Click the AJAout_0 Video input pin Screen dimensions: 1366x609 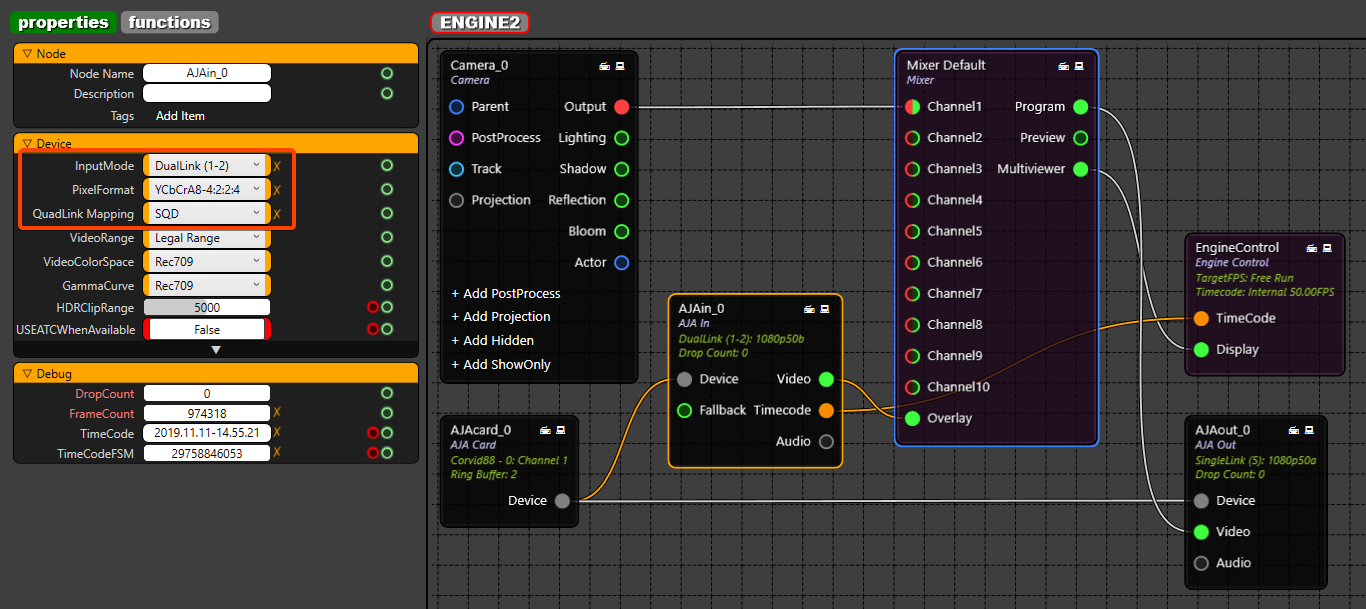point(1201,532)
